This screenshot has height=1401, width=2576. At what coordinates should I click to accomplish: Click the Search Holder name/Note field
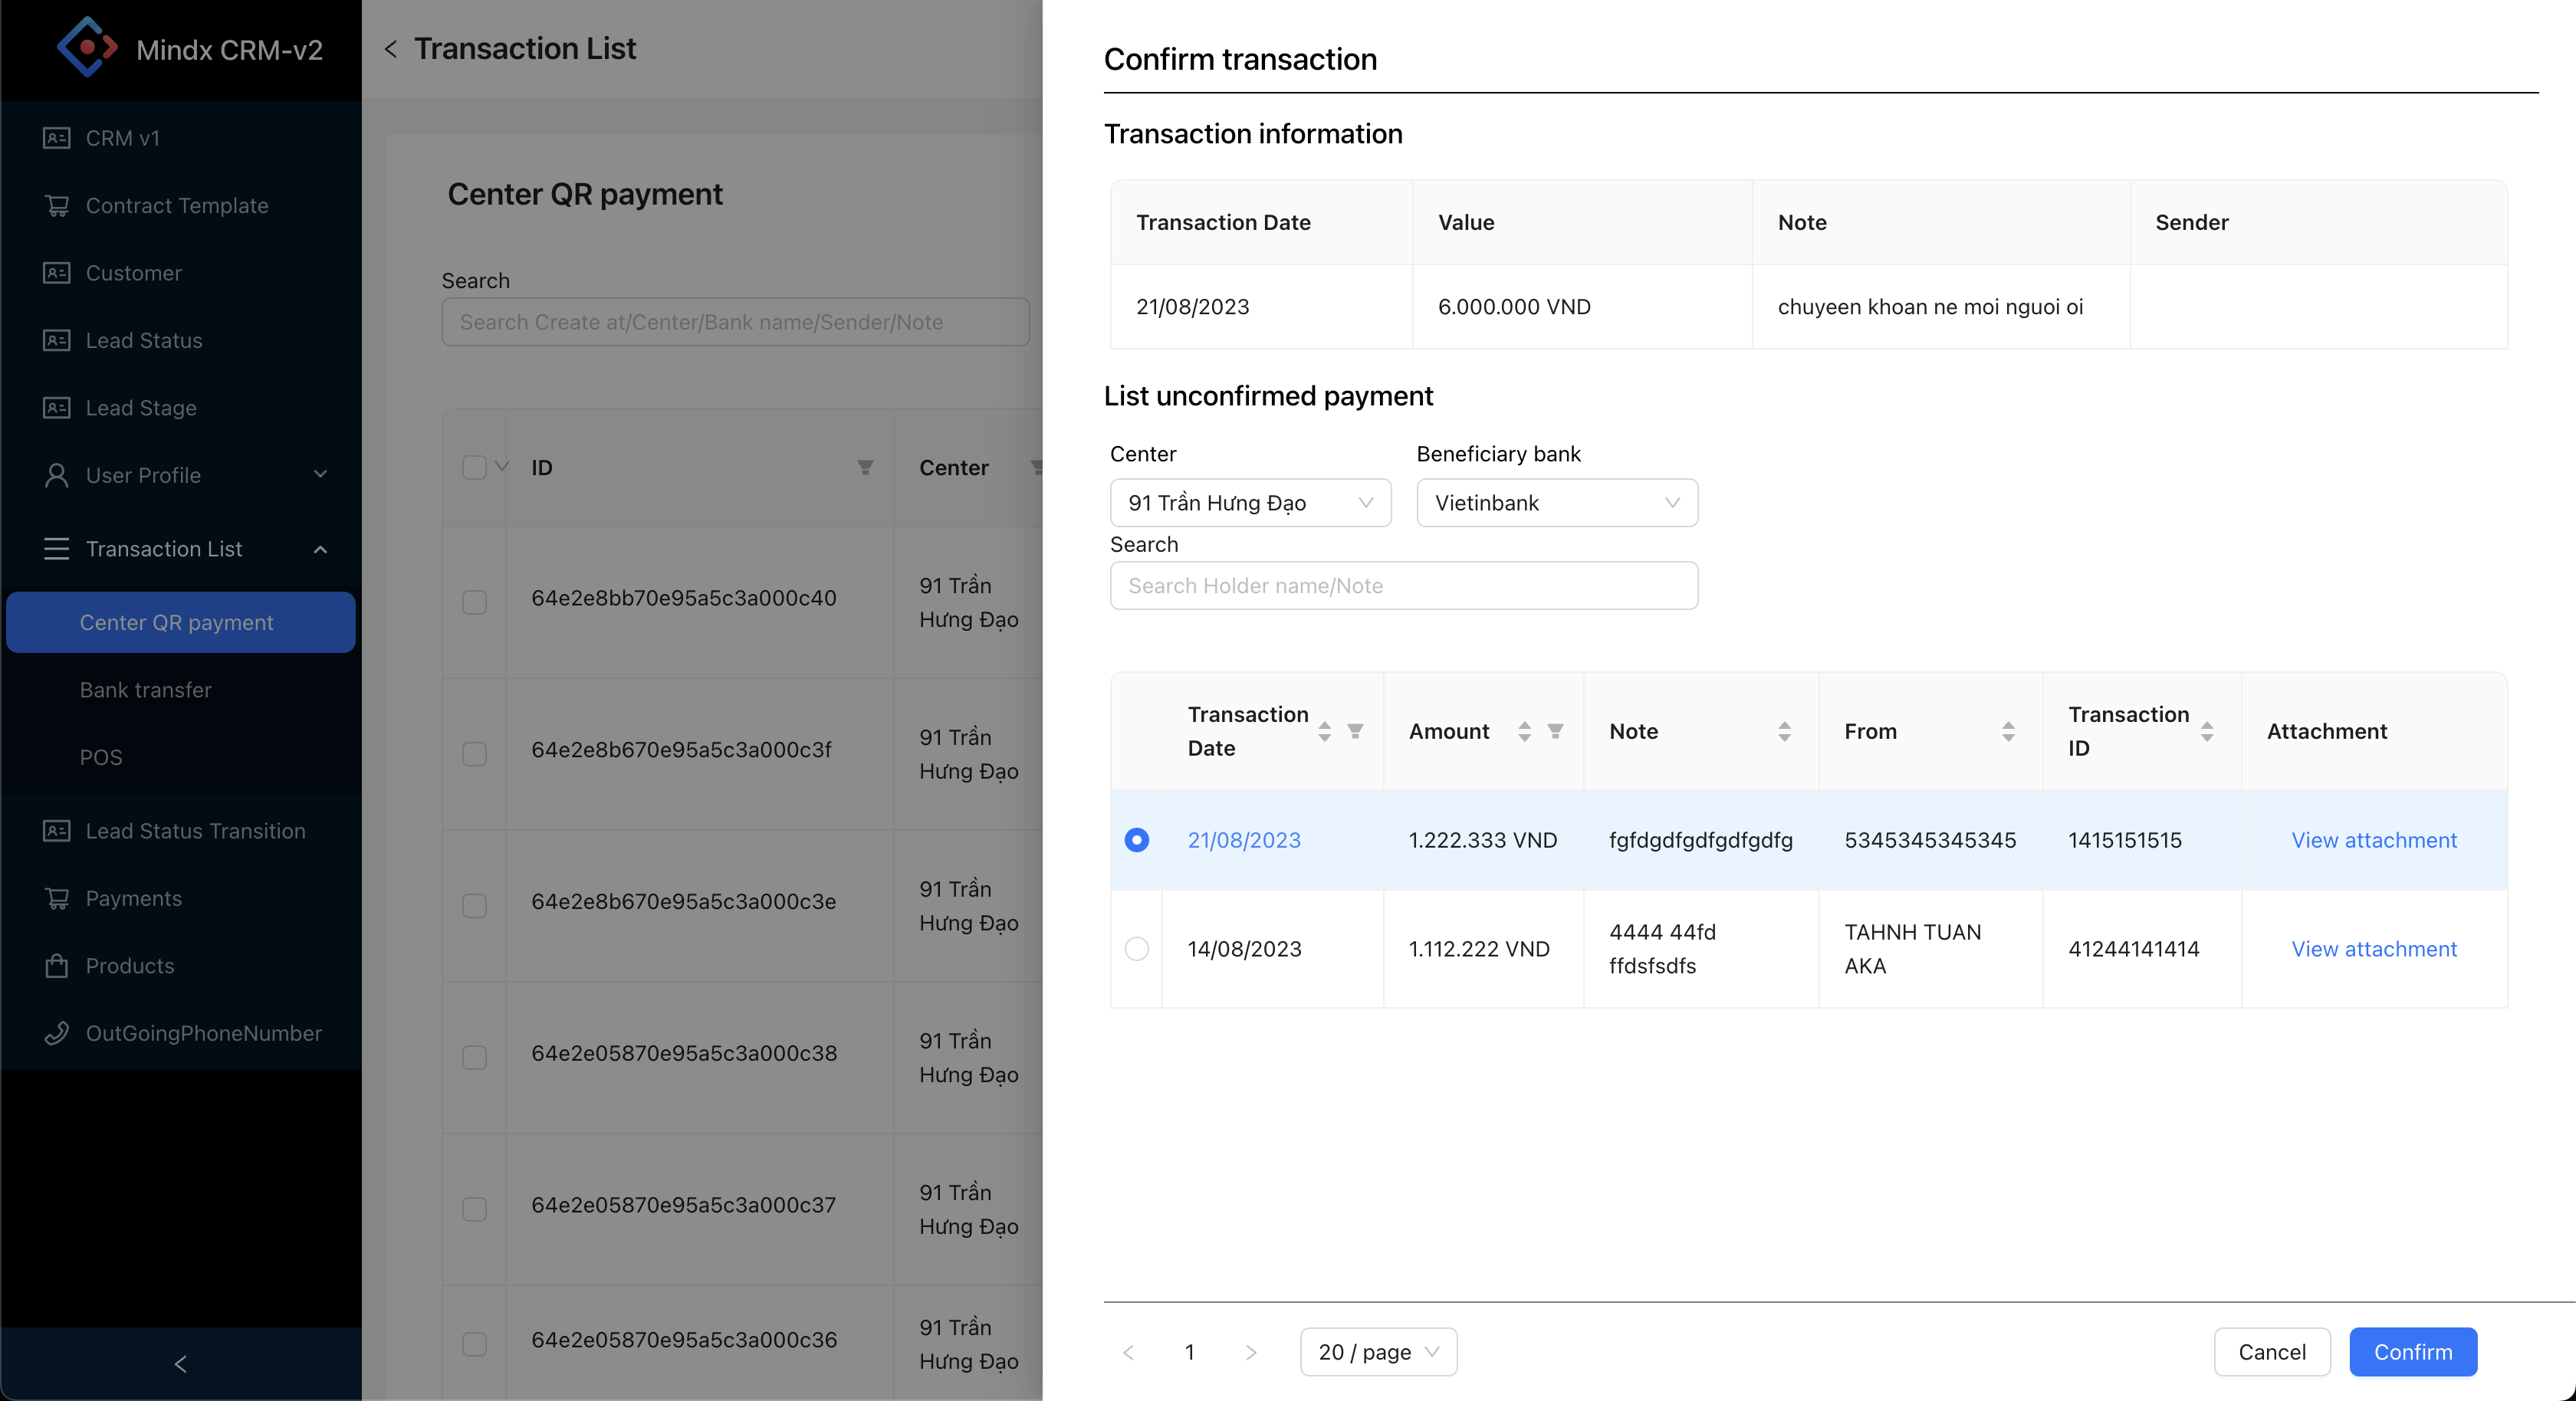(x=1403, y=585)
